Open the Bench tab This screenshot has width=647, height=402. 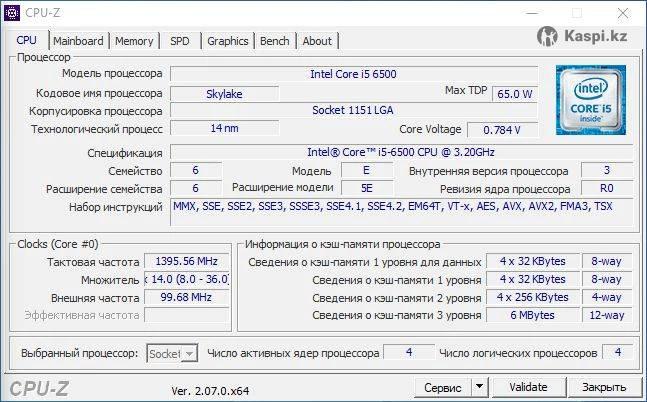point(274,41)
